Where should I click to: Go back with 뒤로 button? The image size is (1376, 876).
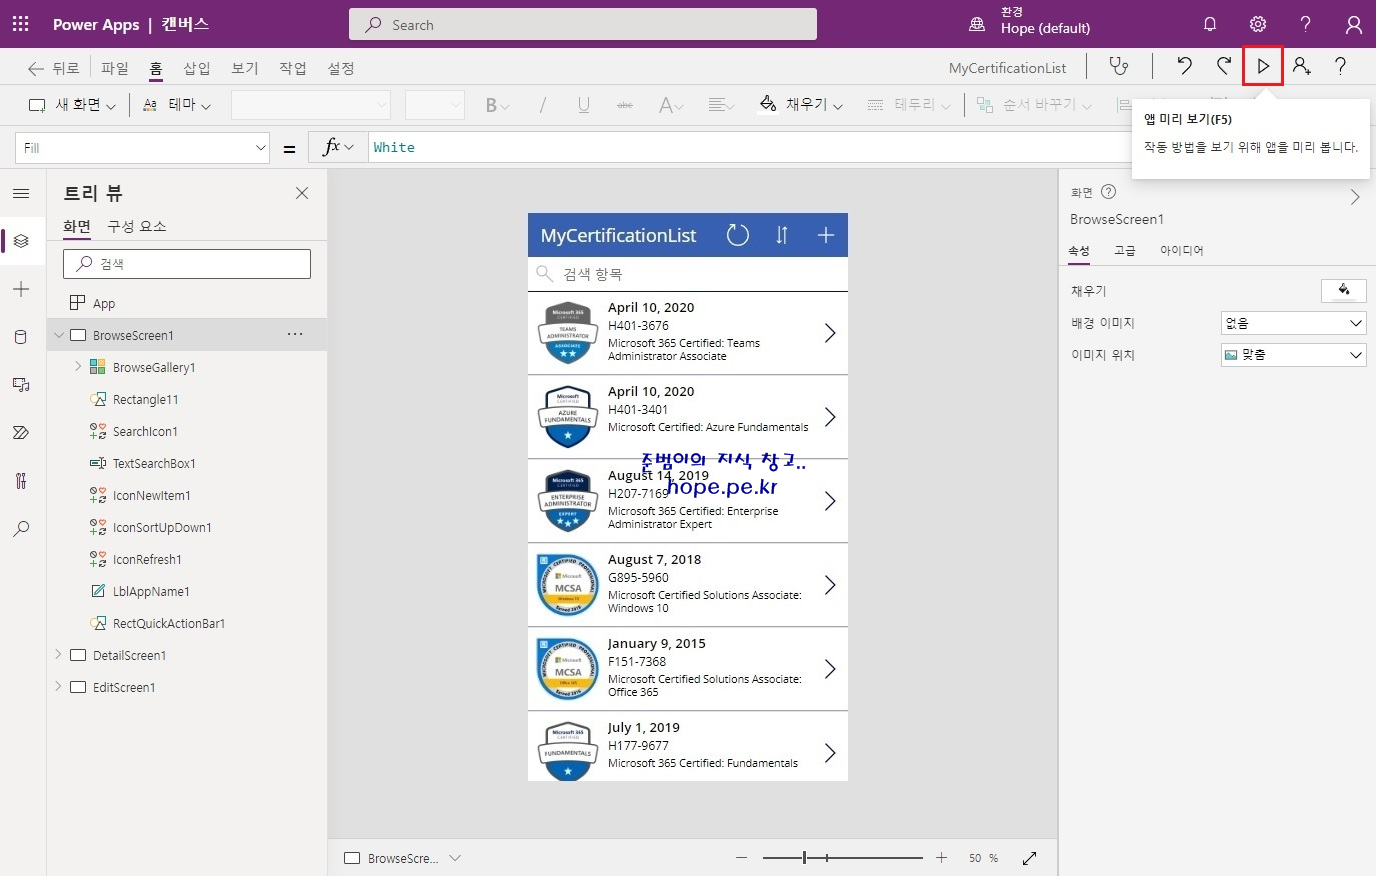point(53,68)
